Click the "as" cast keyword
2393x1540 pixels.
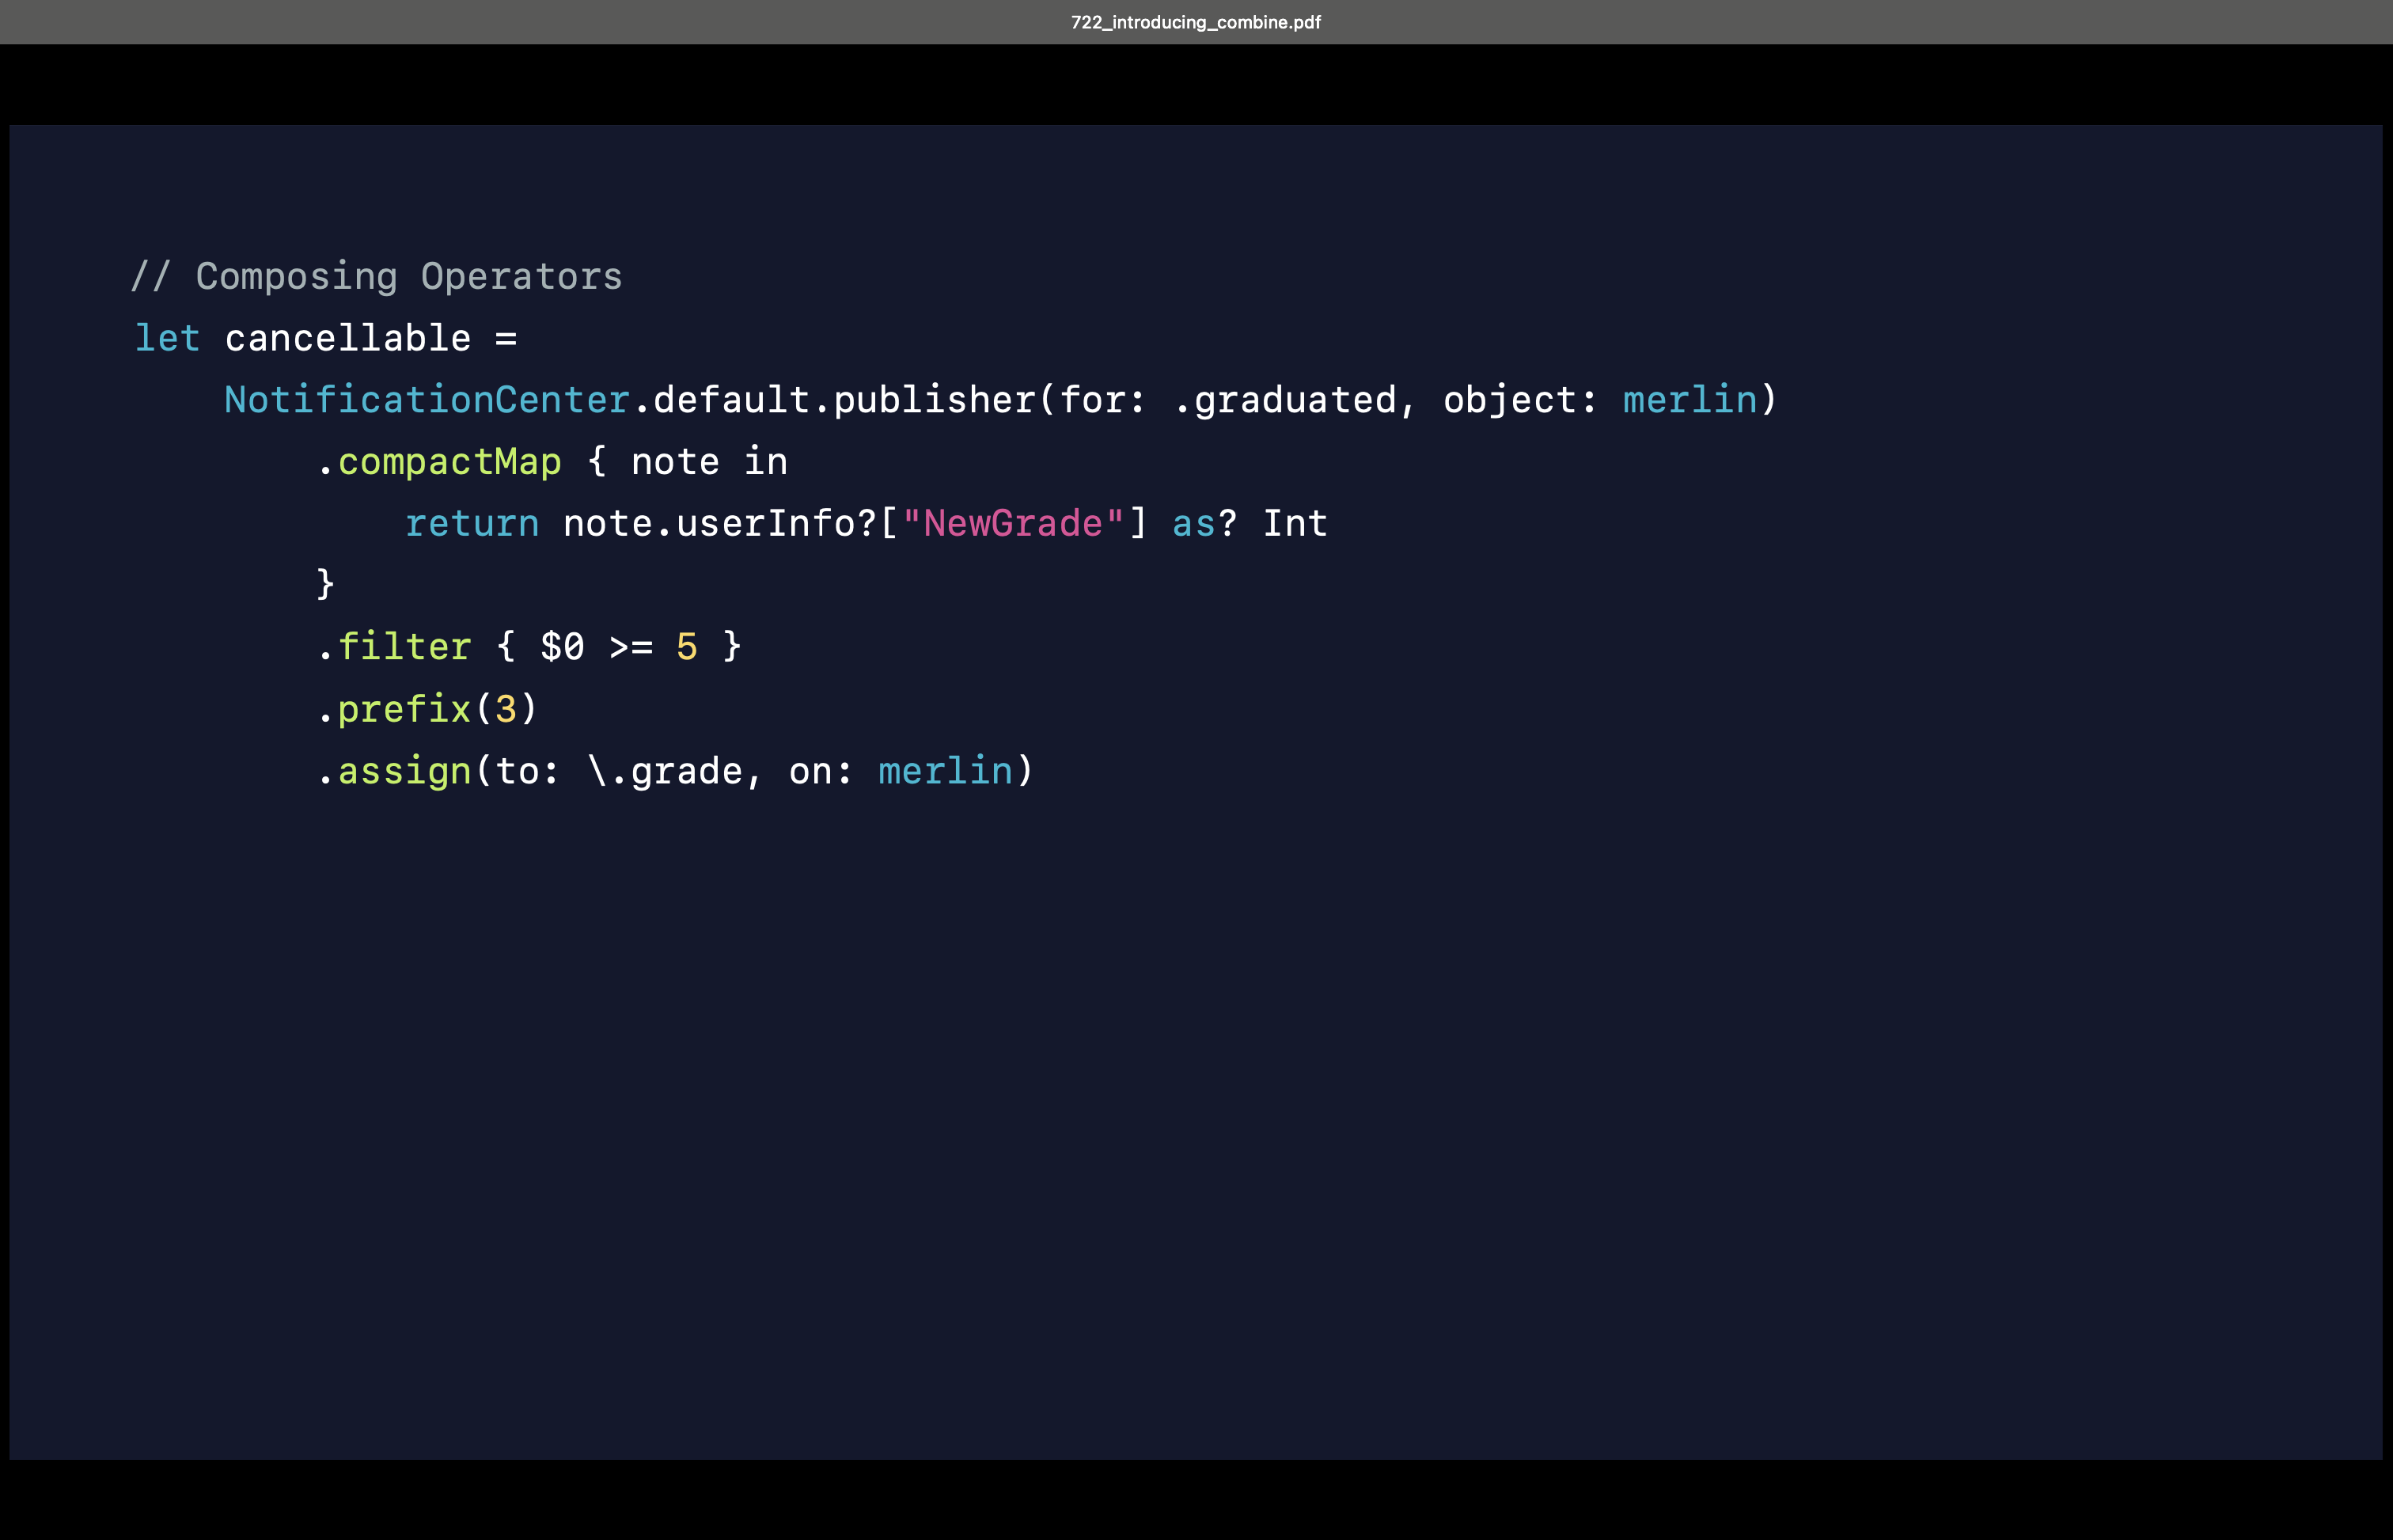(x=1193, y=523)
